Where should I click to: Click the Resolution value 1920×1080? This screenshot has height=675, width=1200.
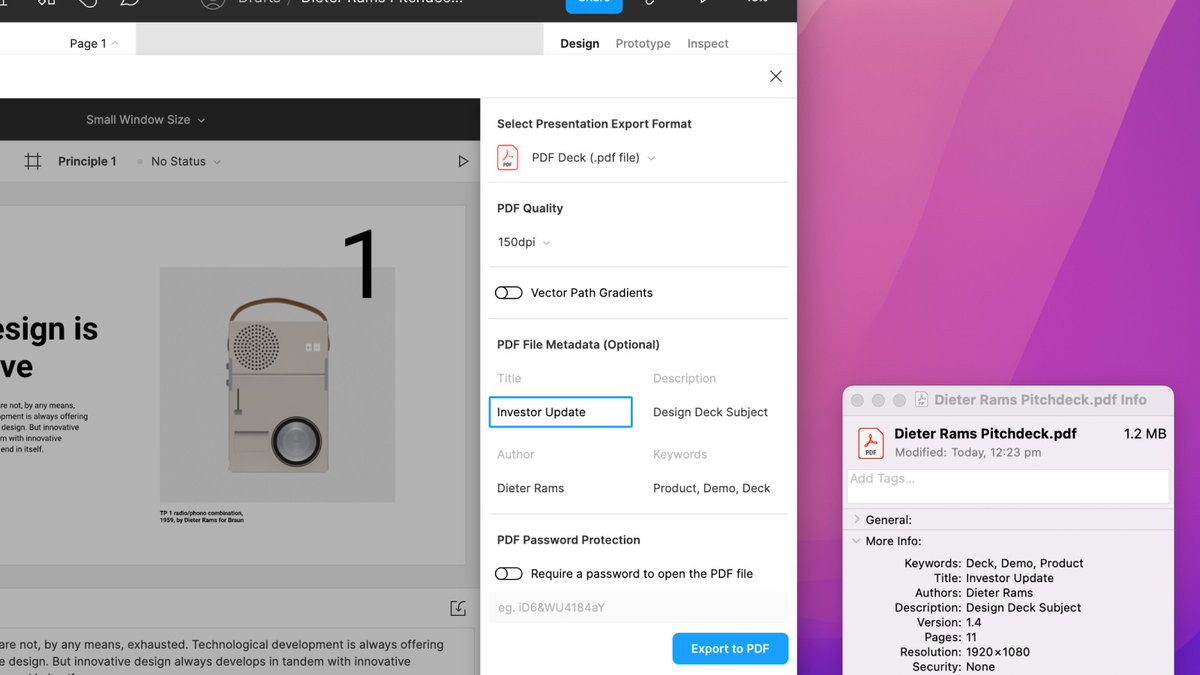tap(998, 652)
